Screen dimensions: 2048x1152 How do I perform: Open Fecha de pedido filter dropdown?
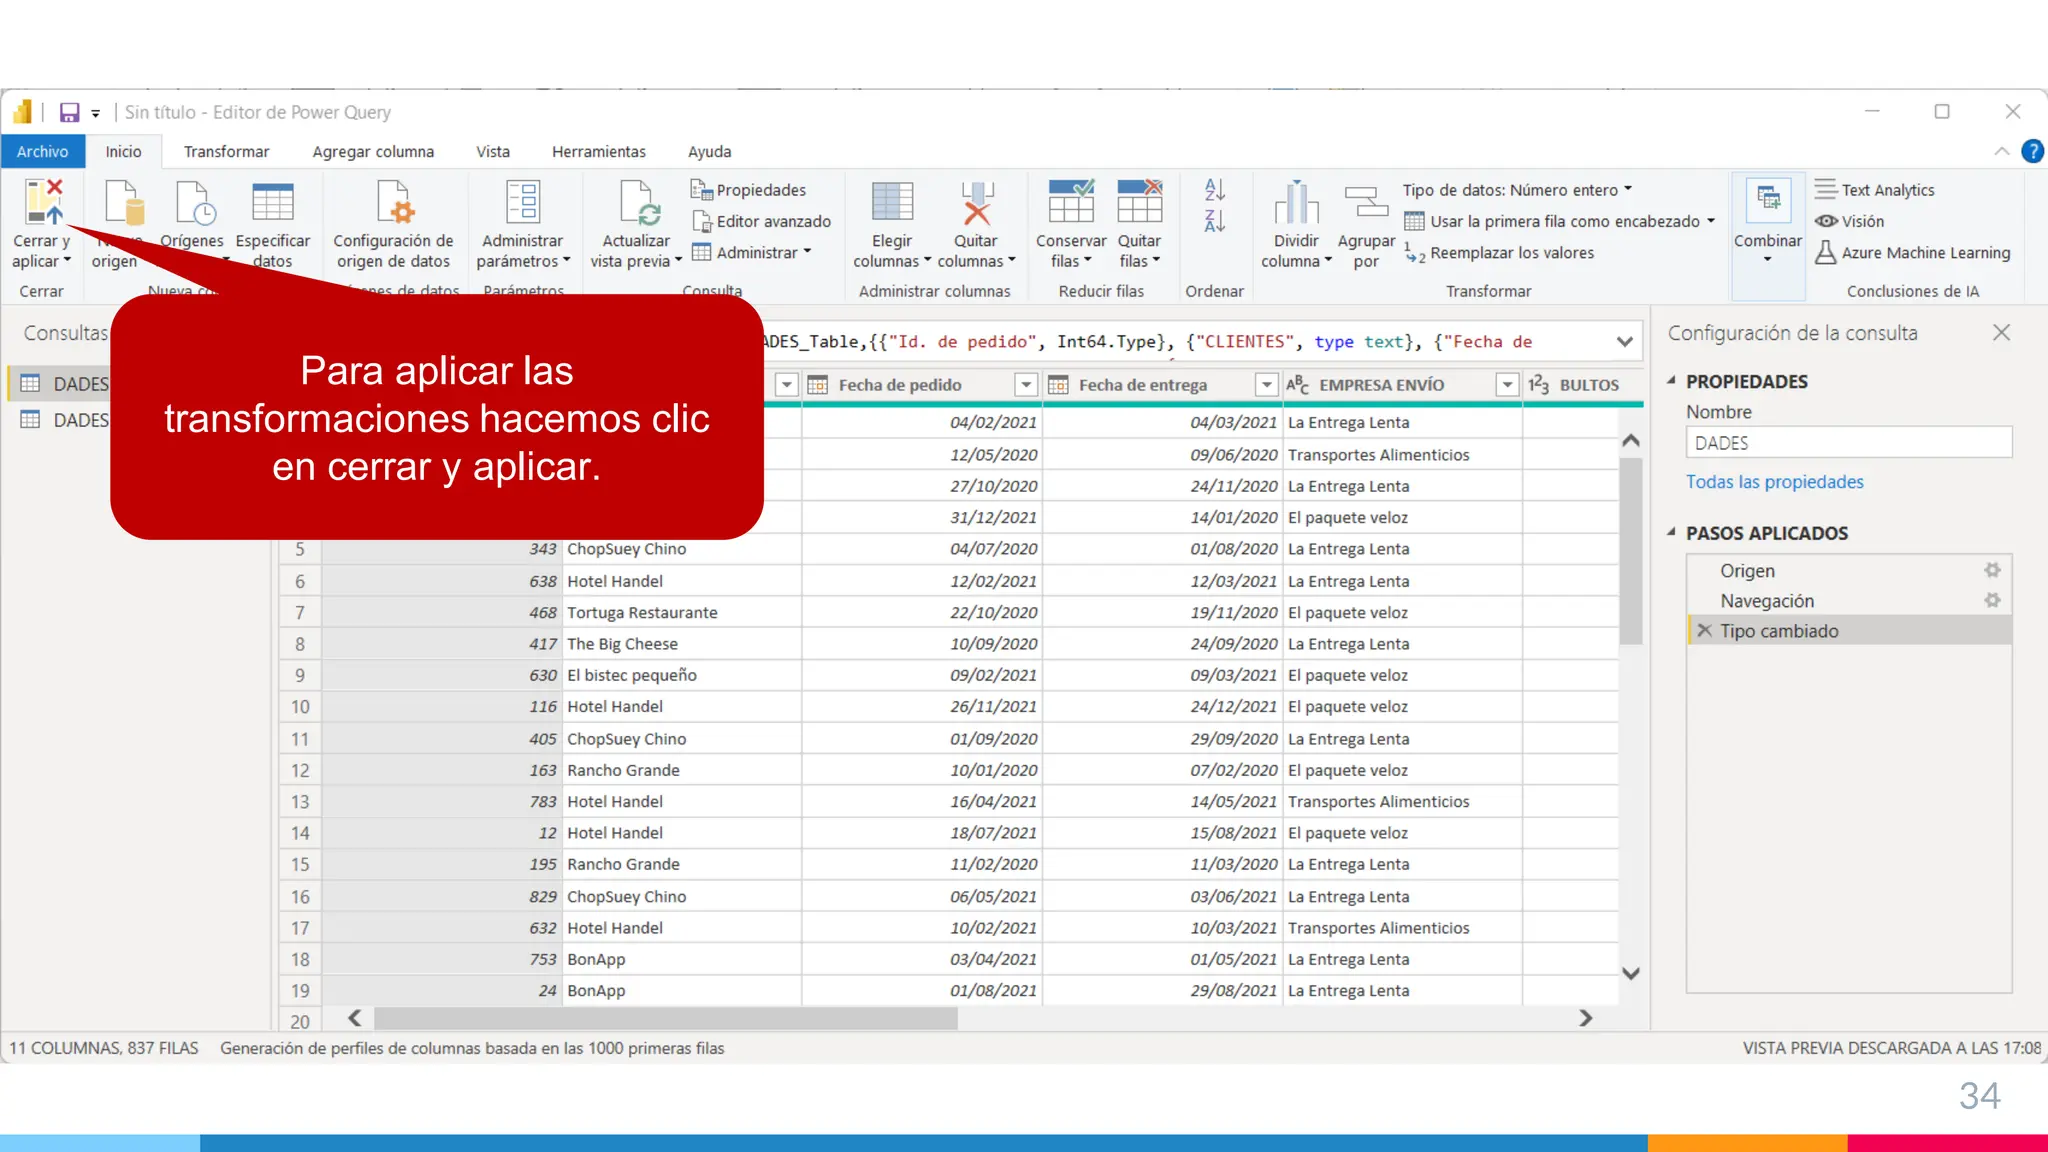coord(1026,385)
